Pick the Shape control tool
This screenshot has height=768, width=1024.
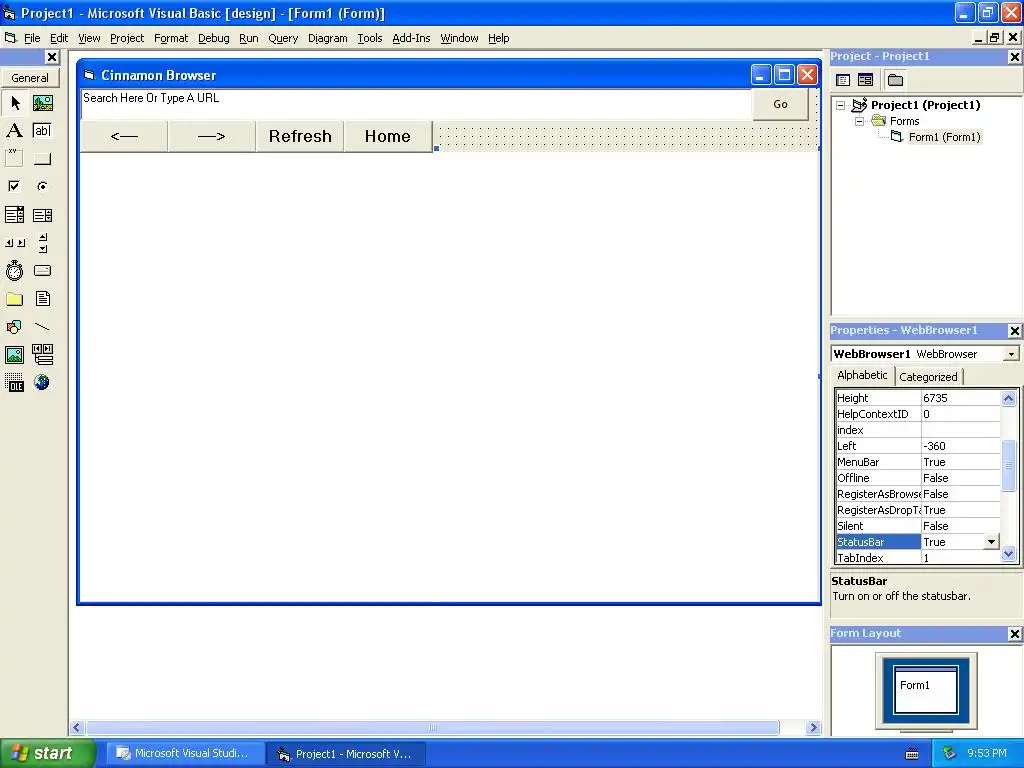(14, 327)
